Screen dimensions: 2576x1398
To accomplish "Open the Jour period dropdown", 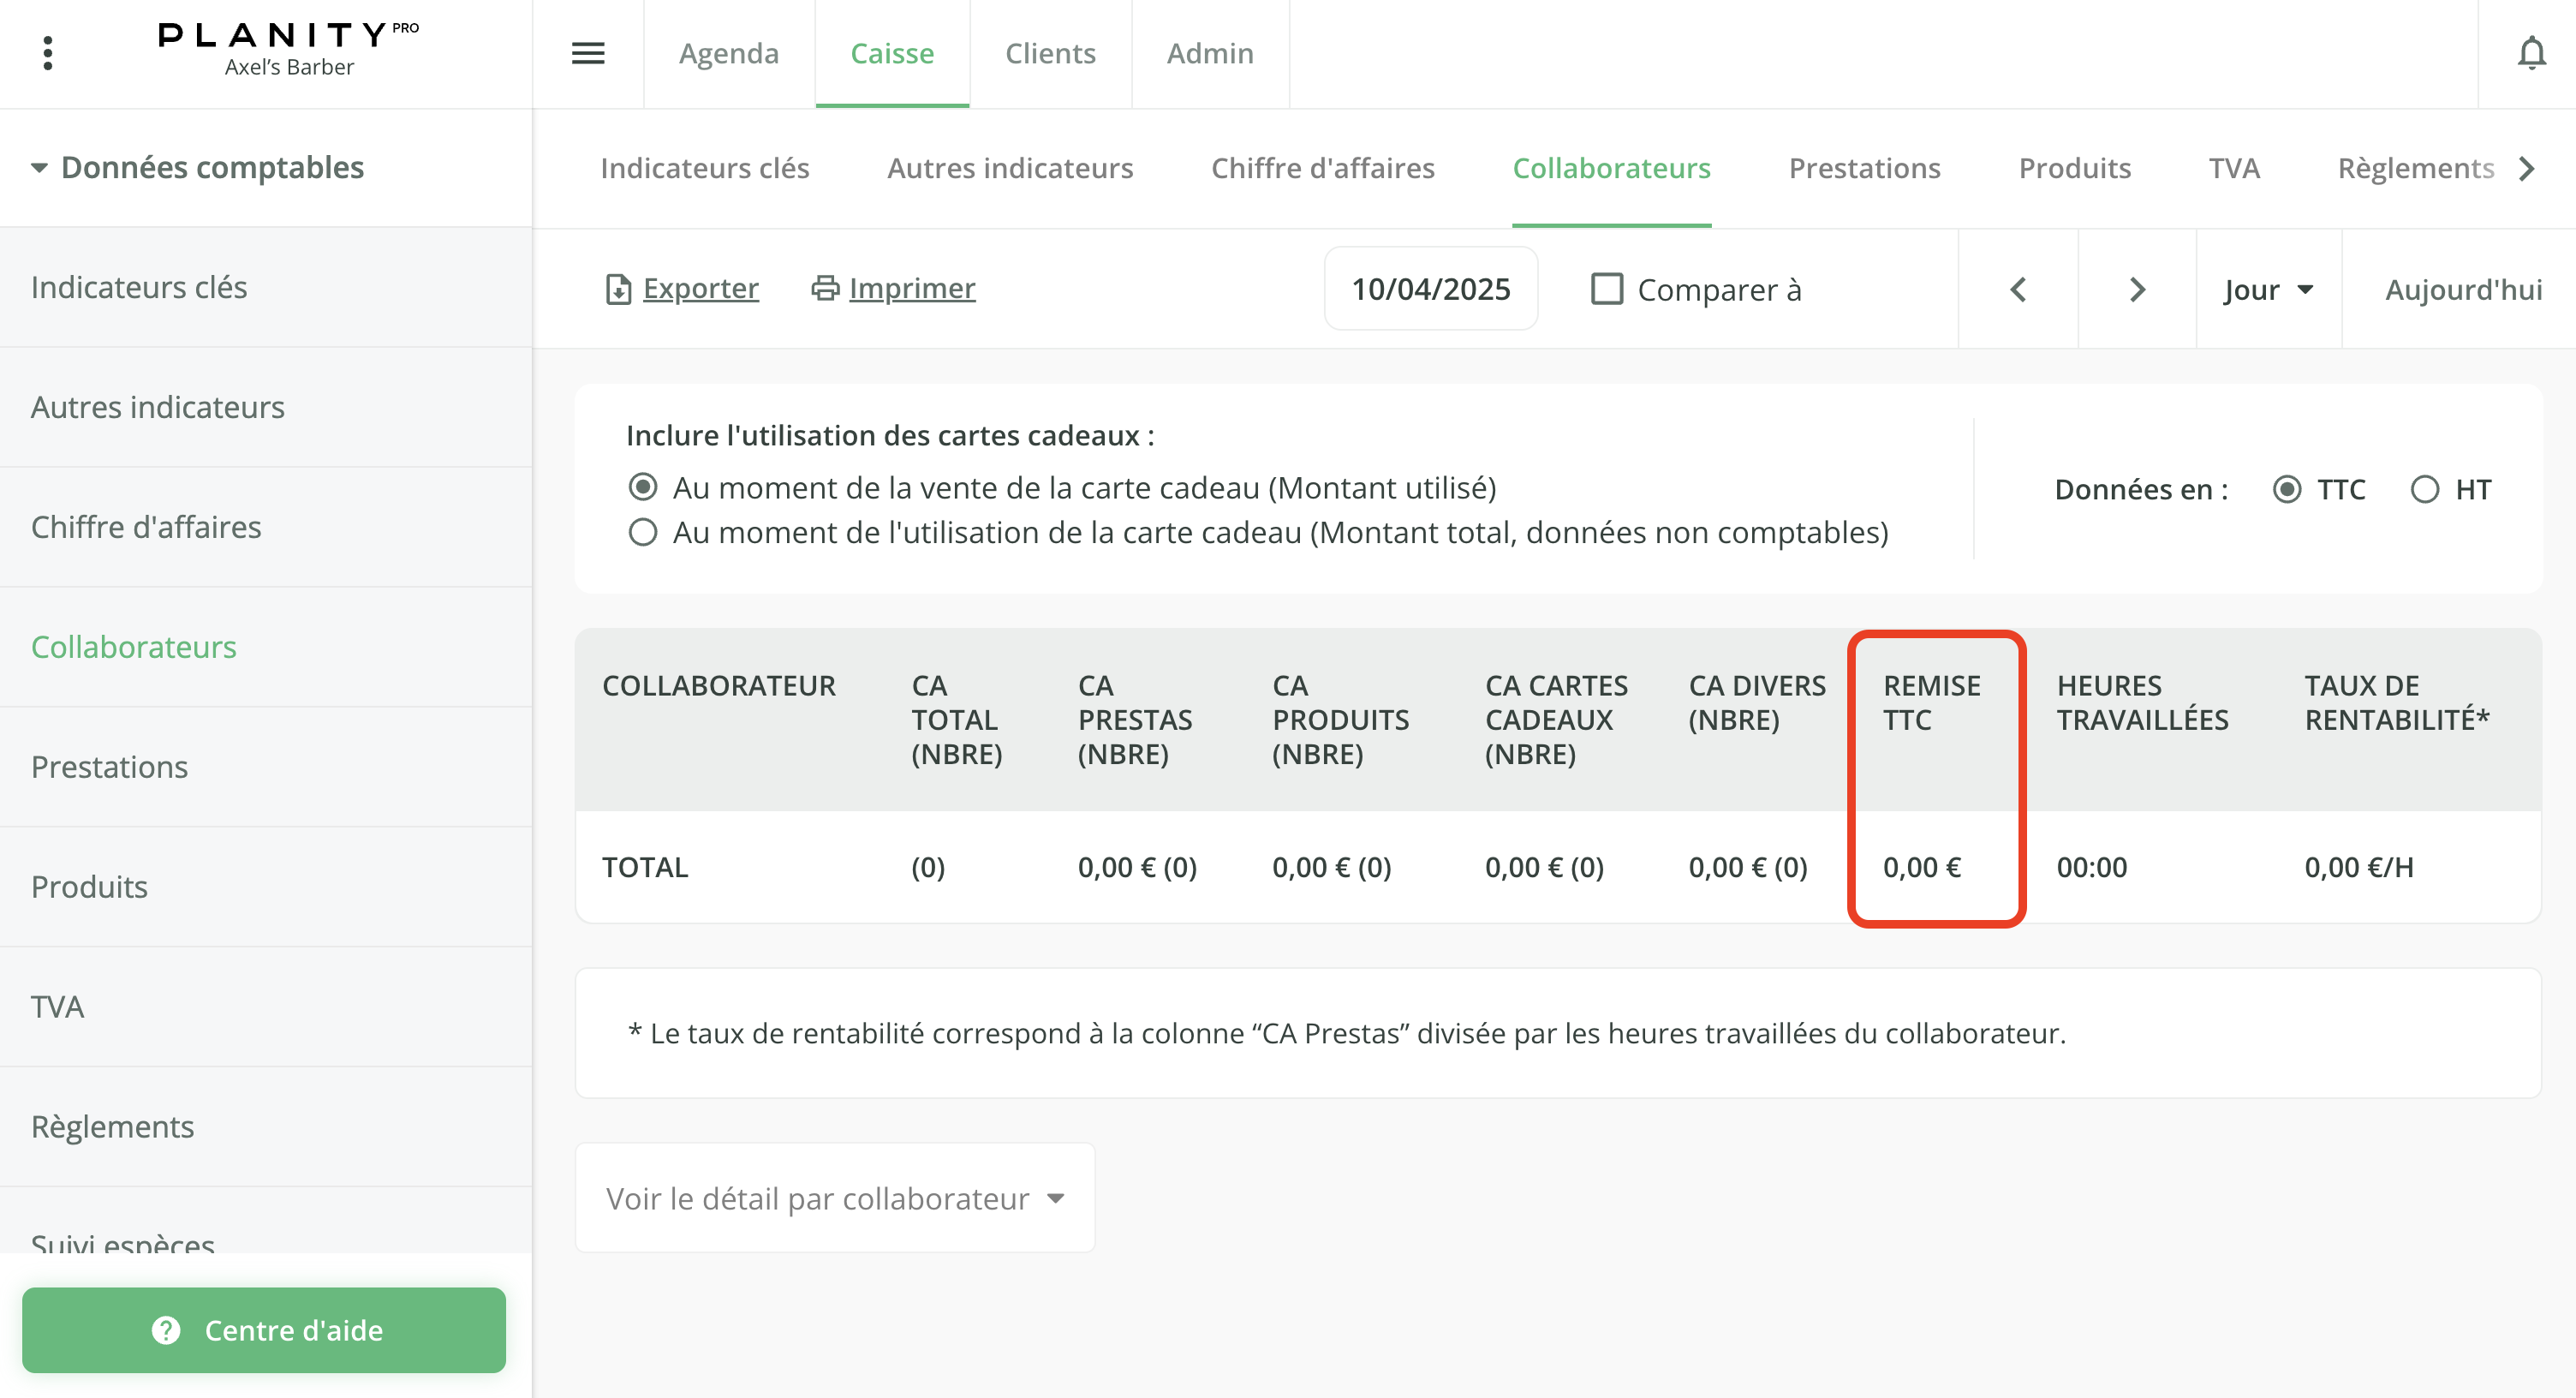I will (x=2268, y=289).
